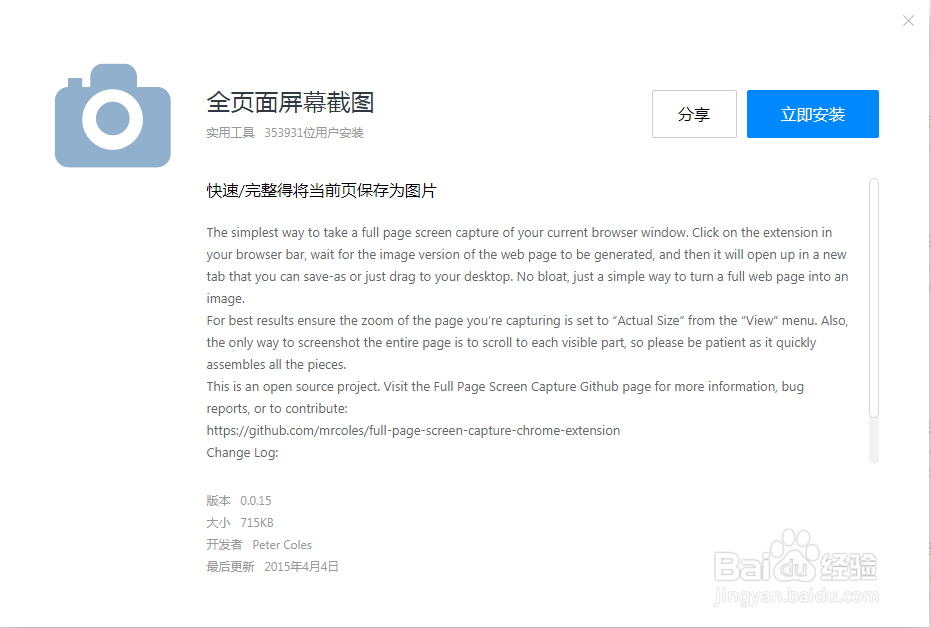Screen dimensions: 931x628
Task: Click the Change Log: line
Action: [x=242, y=452]
